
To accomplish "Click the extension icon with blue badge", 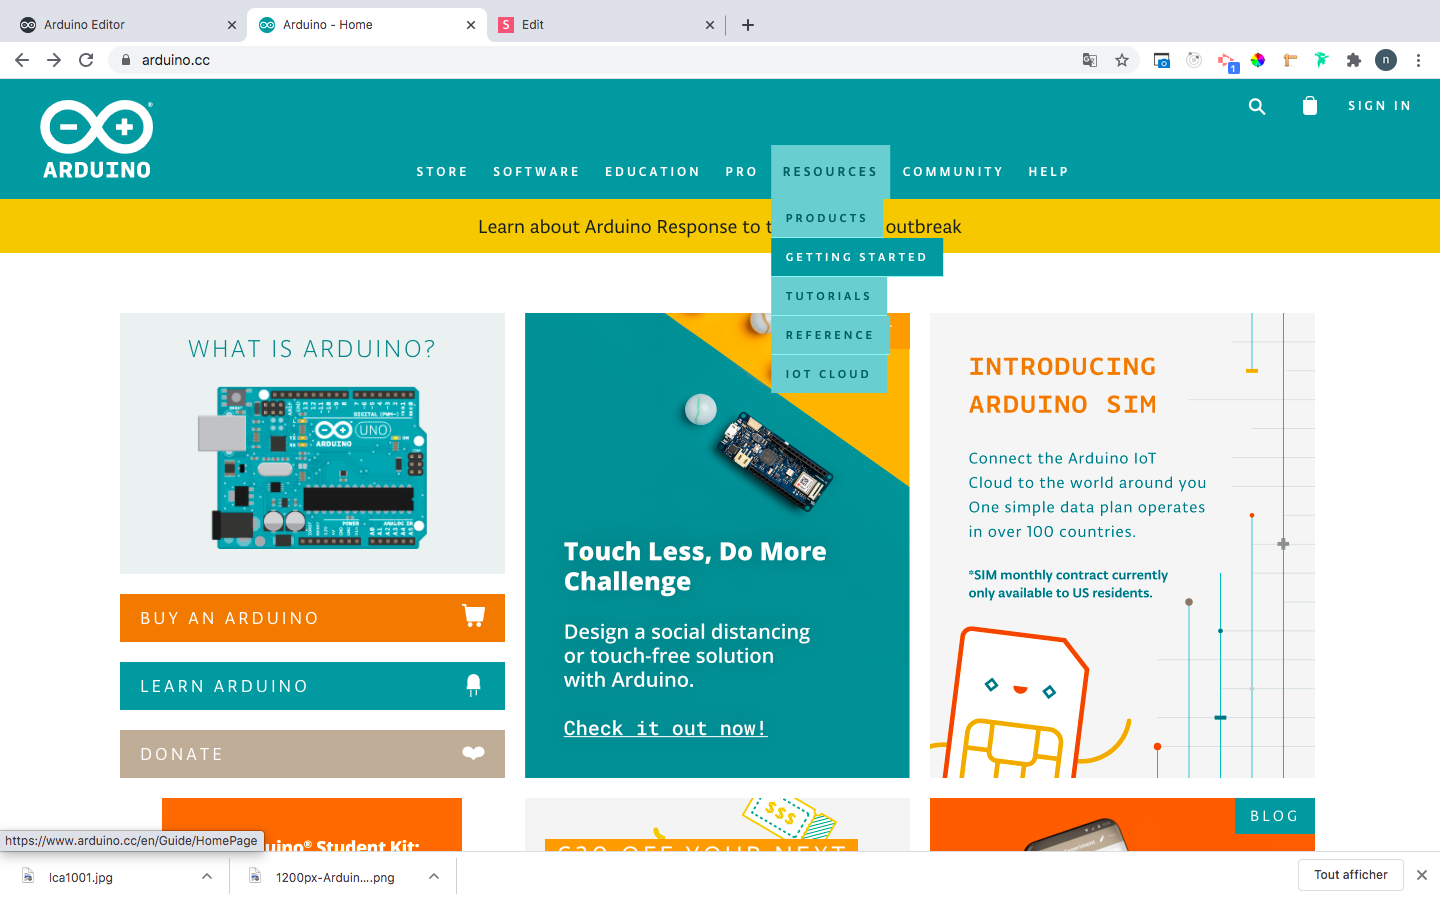I will [1227, 62].
